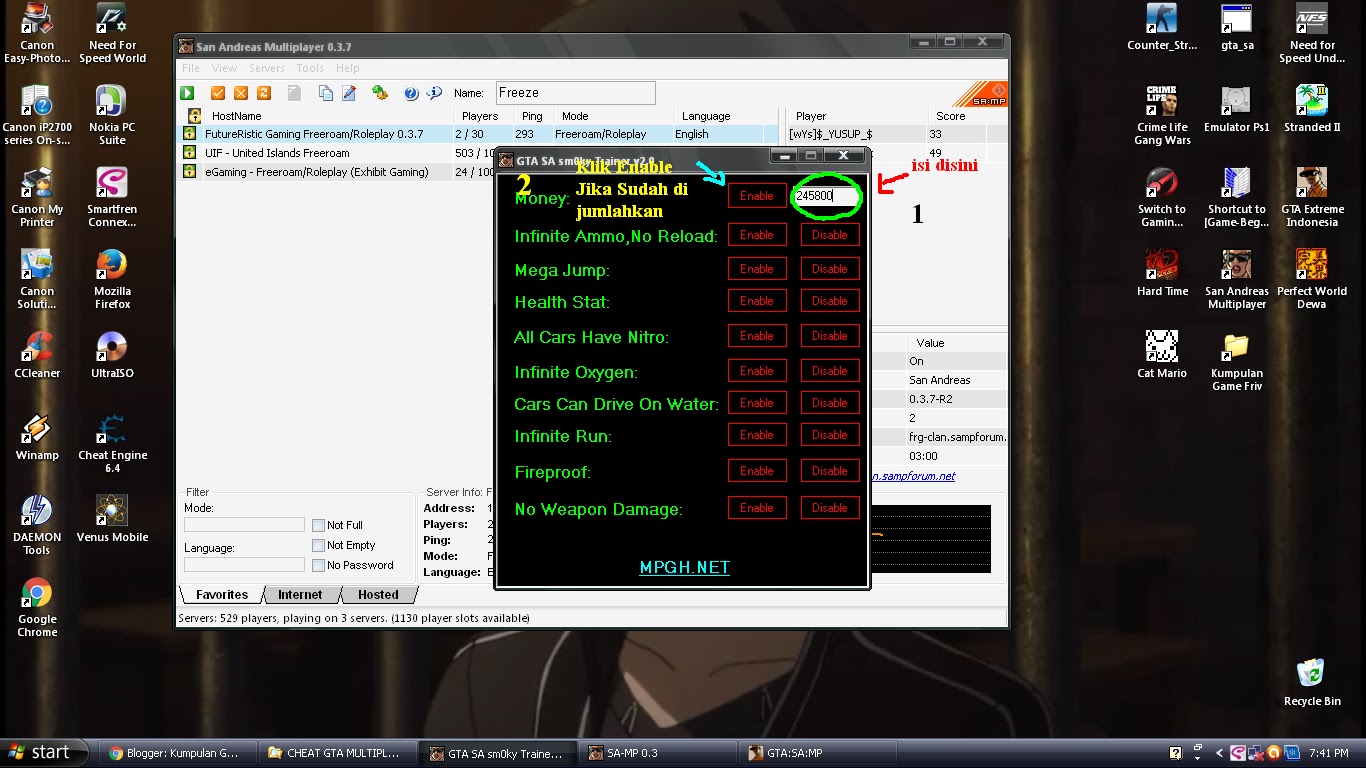
Task: Disable Fireproof cheat
Action: click(830, 471)
